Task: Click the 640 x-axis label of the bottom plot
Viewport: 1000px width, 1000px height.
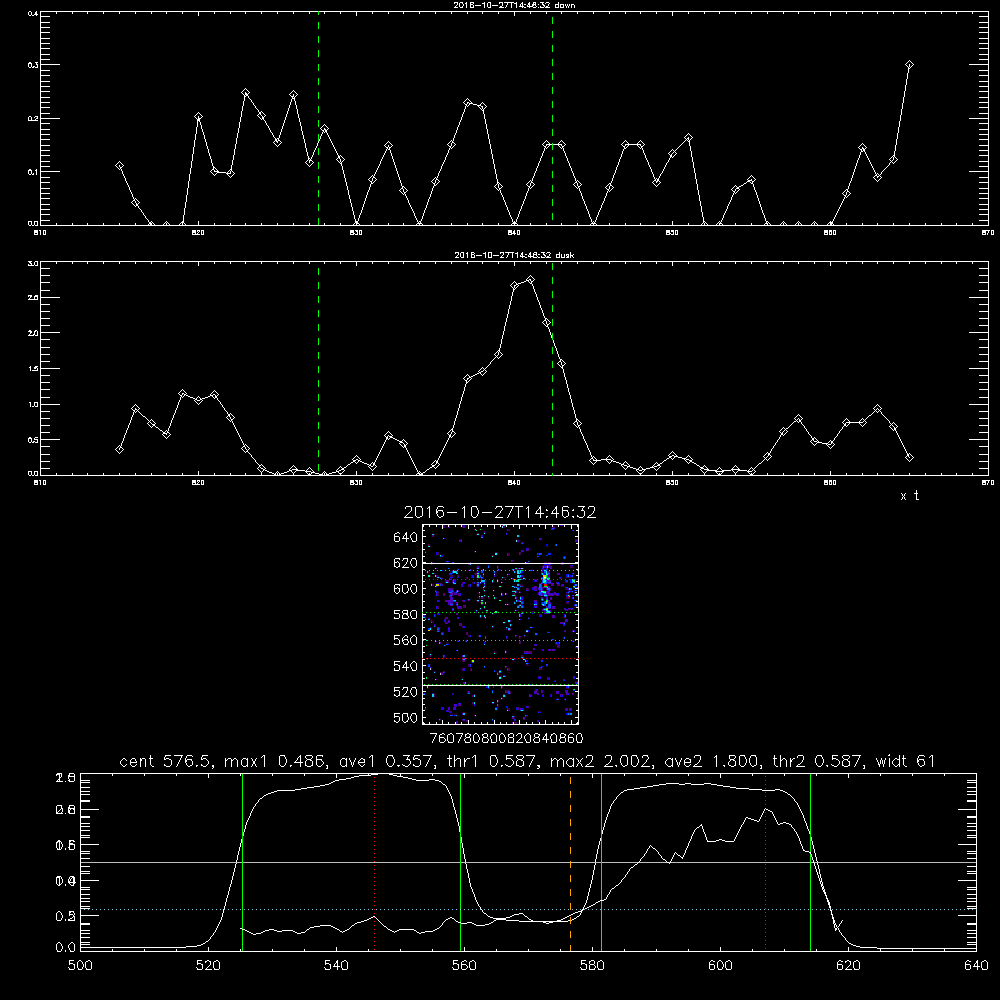Action: click(976, 966)
